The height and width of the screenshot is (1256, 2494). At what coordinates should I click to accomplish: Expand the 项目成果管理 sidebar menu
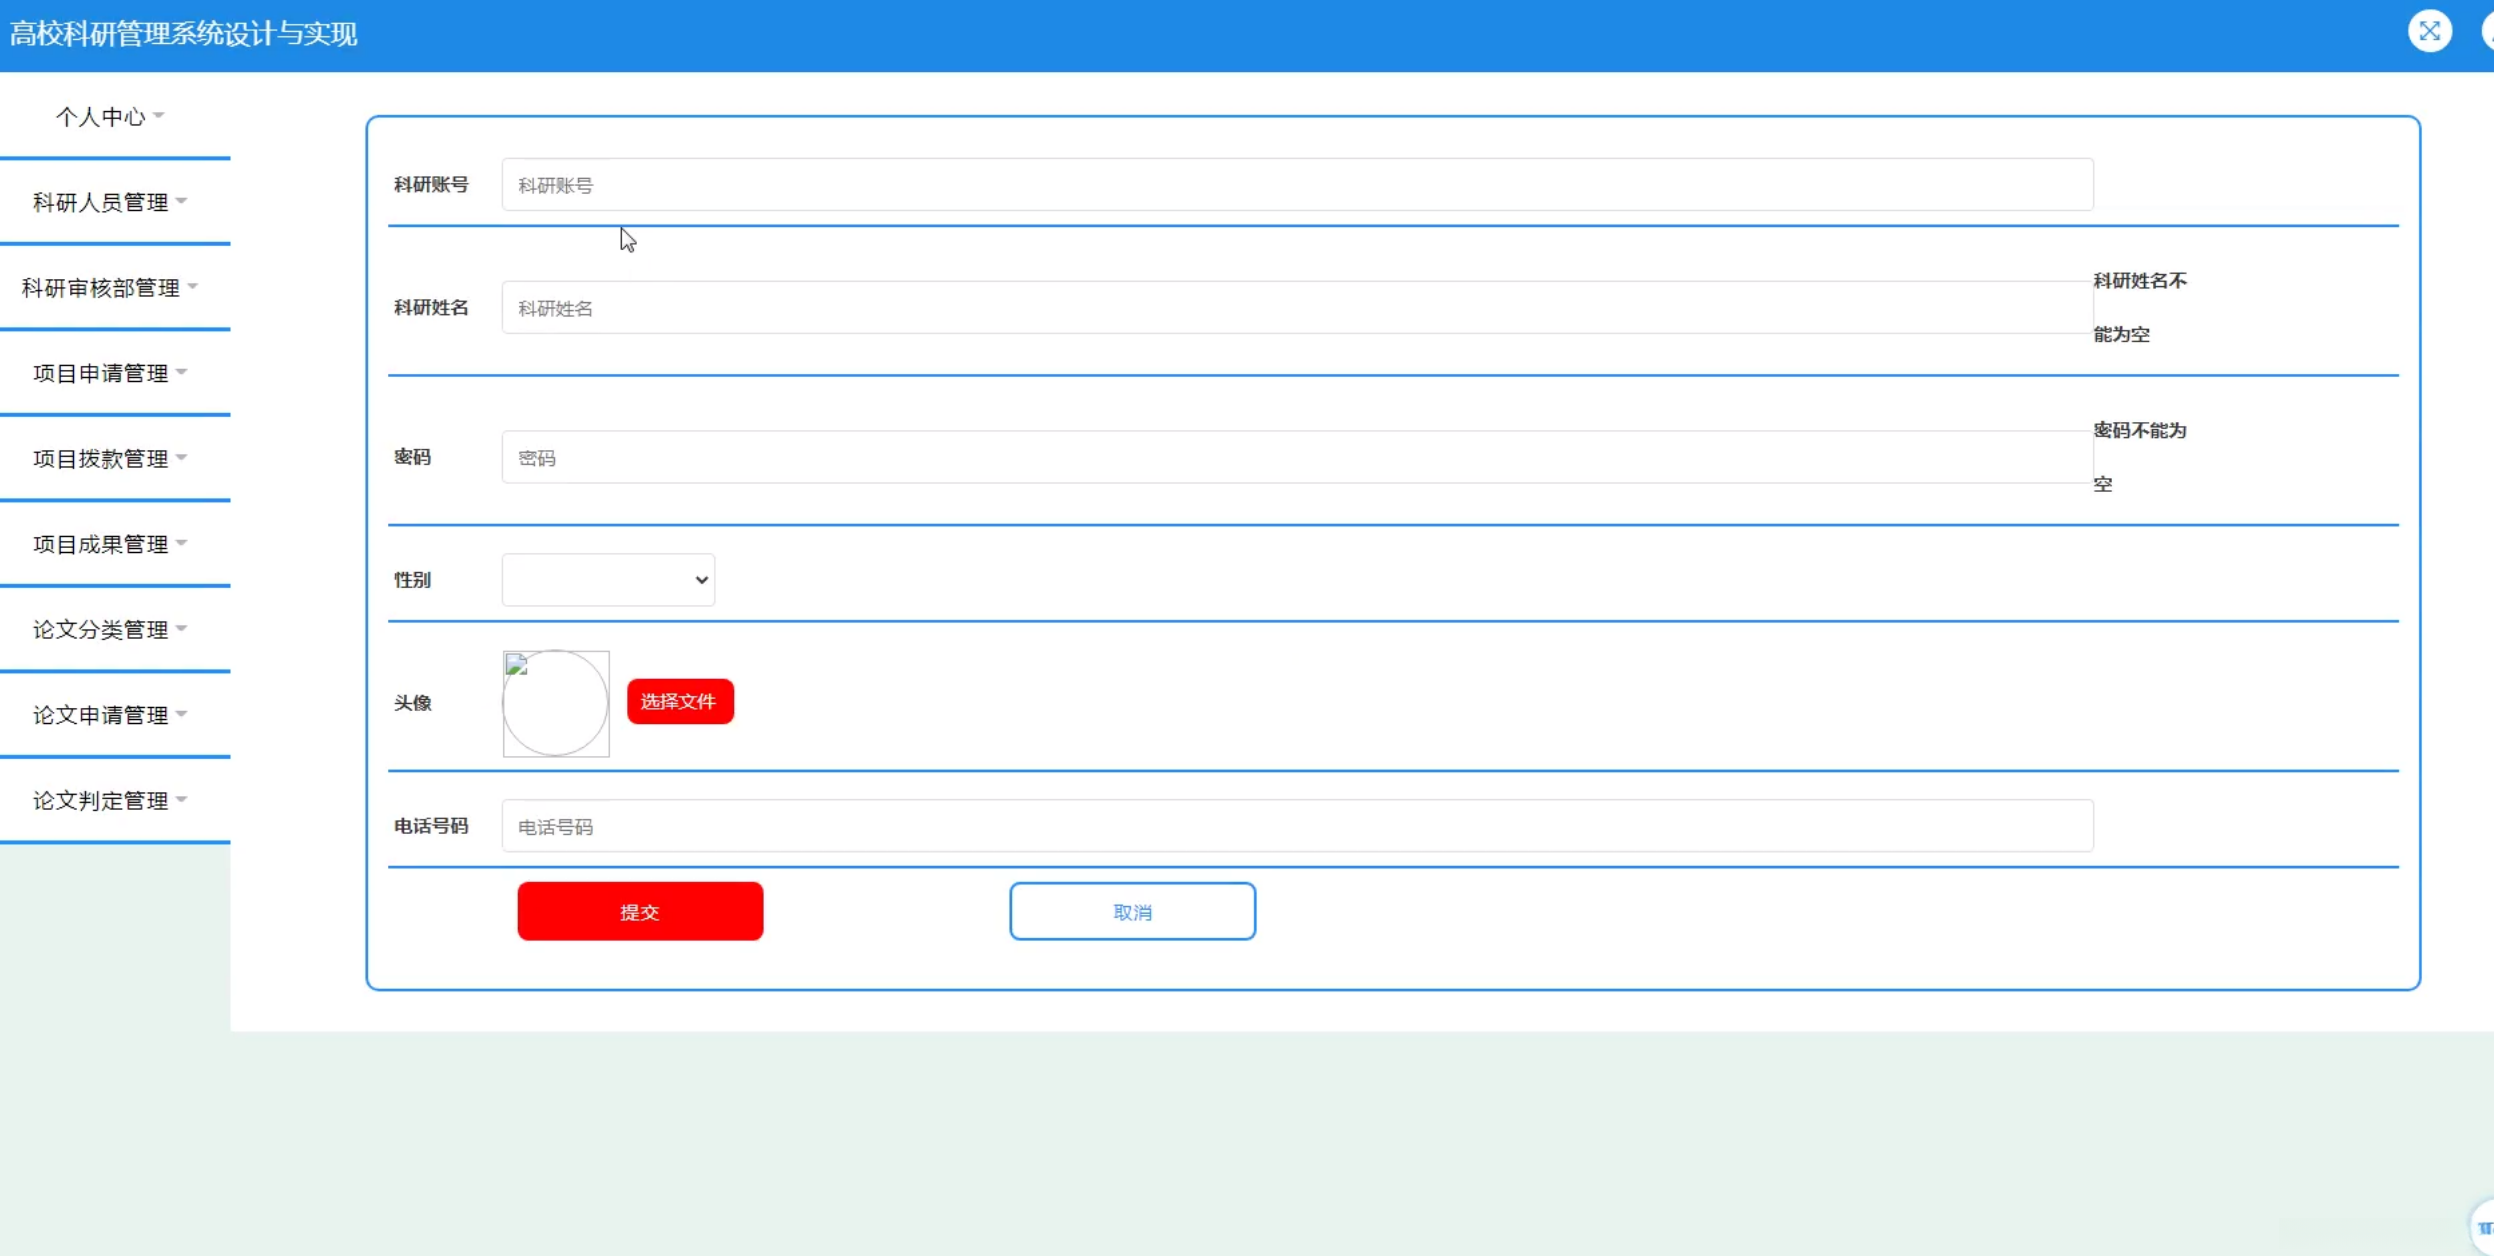109,544
